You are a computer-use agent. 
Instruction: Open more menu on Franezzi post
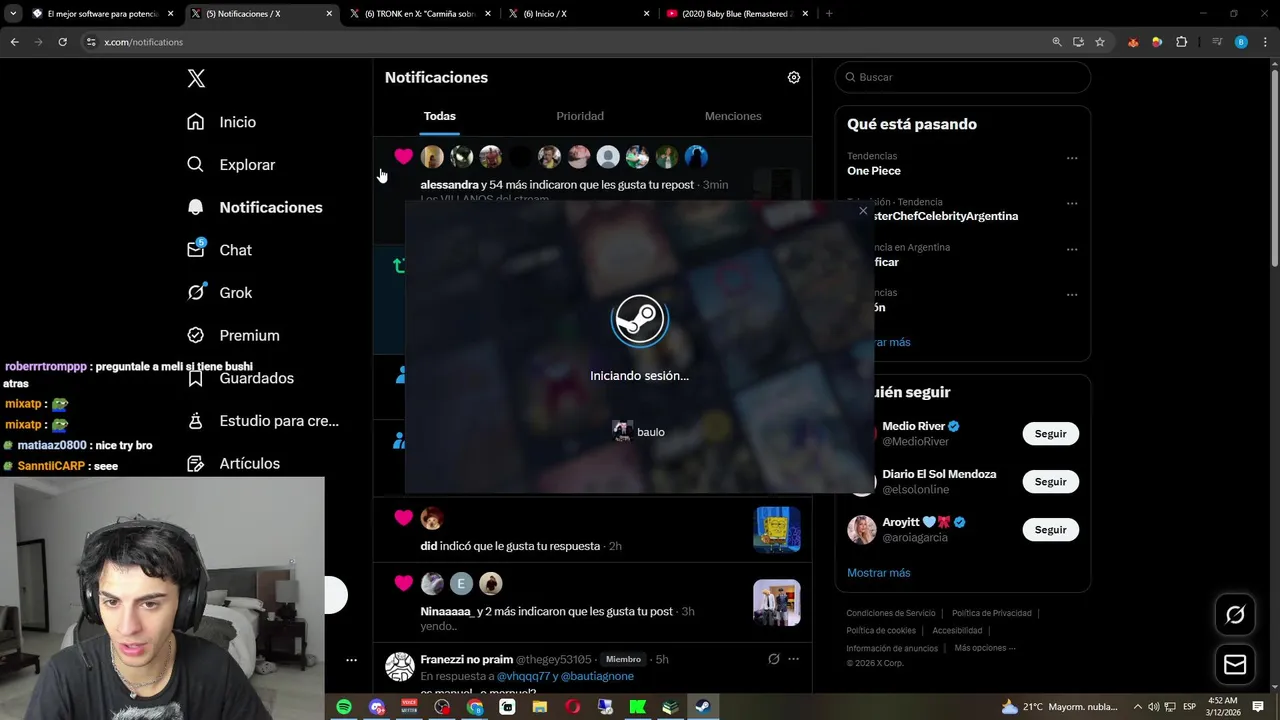click(794, 659)
